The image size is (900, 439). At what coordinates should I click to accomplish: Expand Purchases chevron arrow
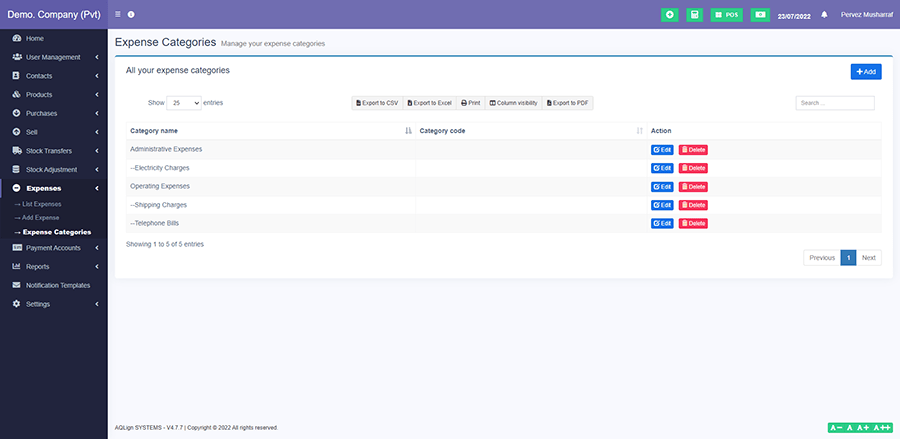click(x=97, y=114)
